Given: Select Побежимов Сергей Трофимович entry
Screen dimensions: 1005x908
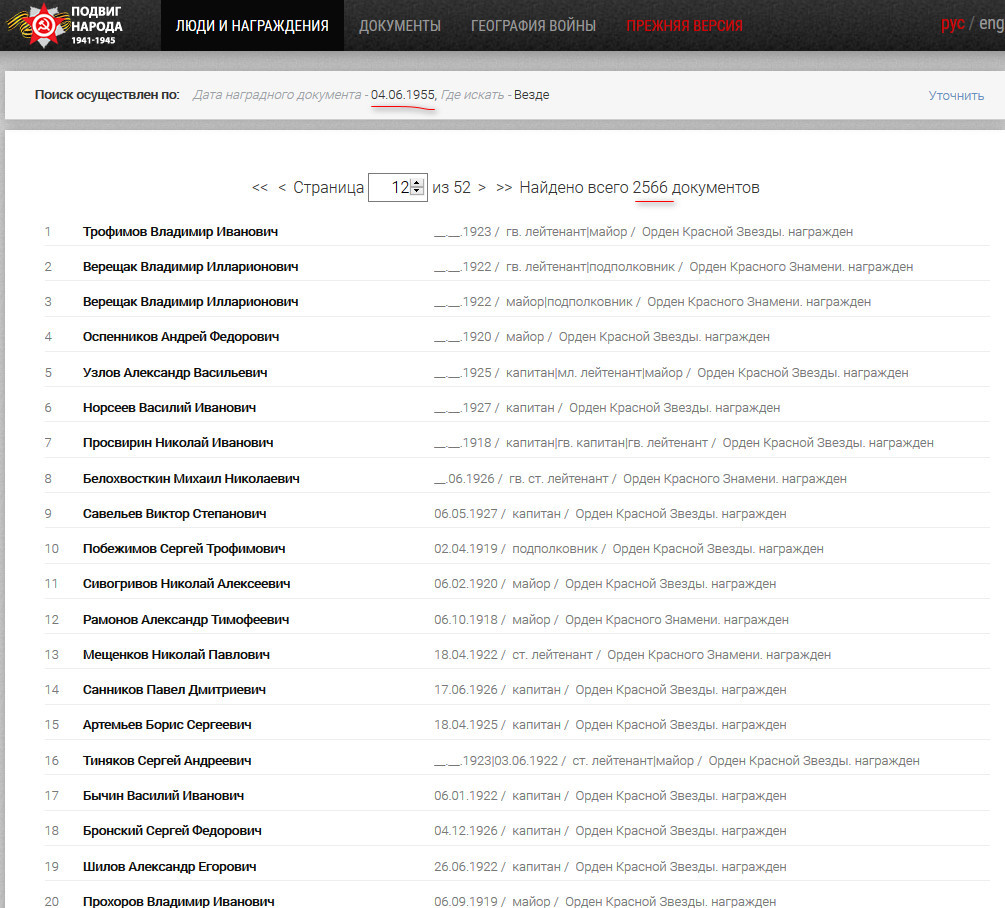Looking at the screenshot, I should pos(184,549).
